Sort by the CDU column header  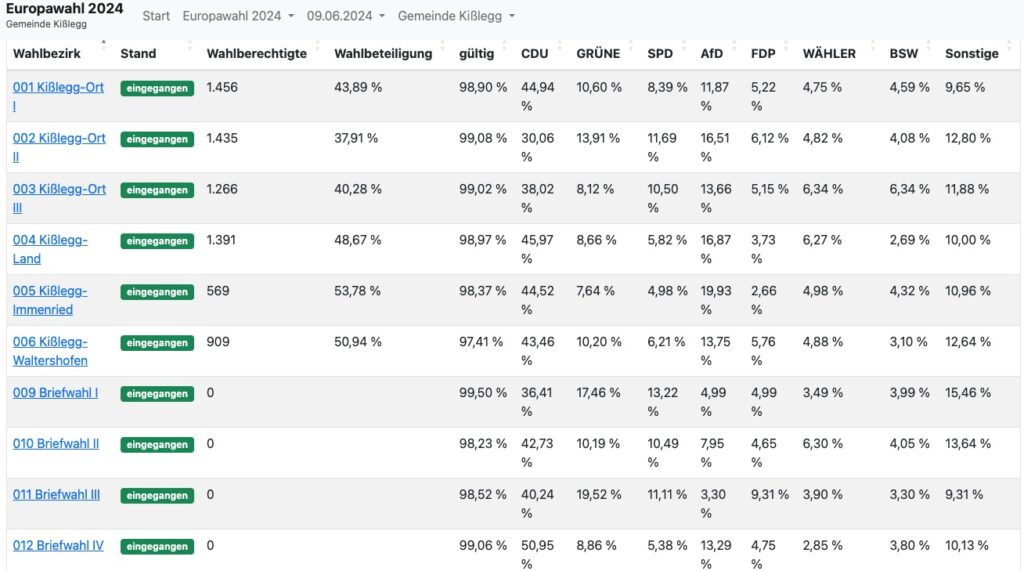(535, 54)
